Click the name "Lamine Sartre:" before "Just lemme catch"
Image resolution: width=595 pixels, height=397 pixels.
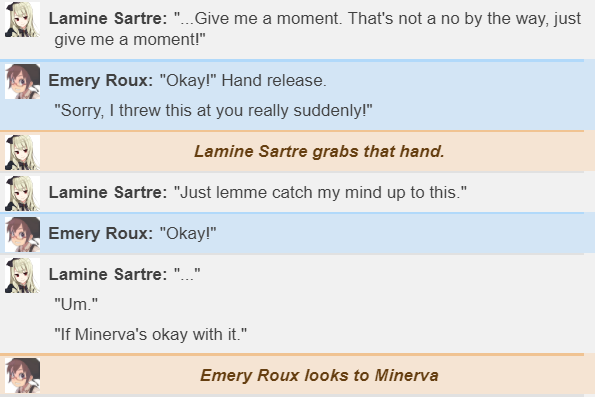[x=108, y=192]
